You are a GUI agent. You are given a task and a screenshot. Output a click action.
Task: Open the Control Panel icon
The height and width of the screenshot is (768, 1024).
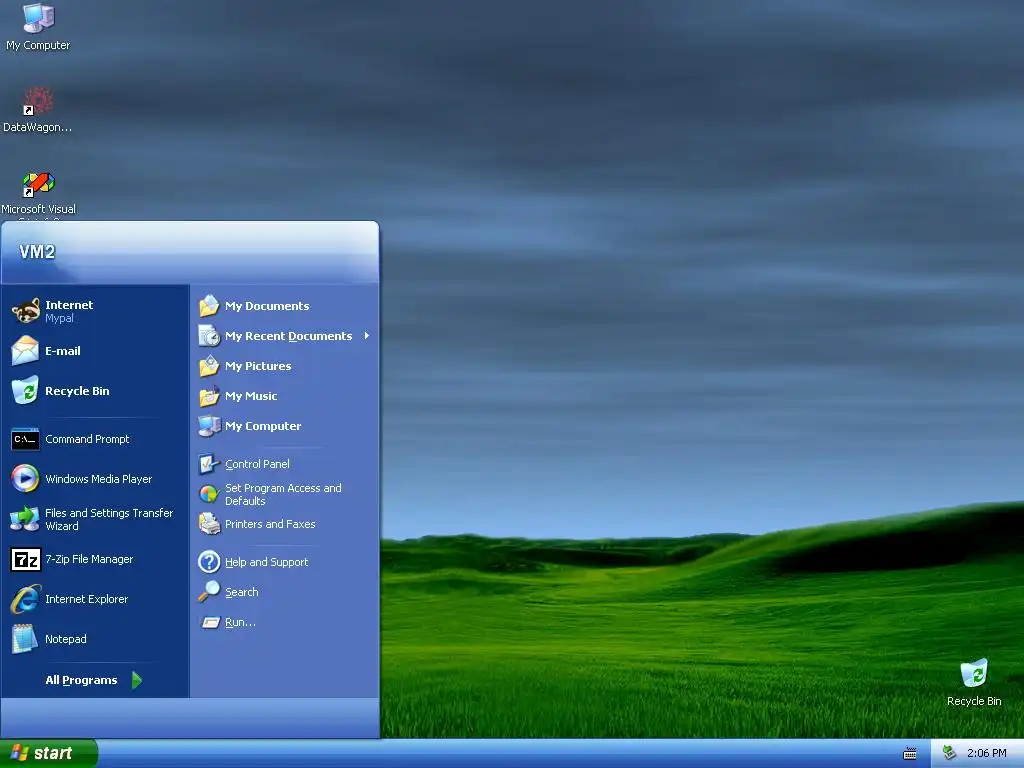tap(209, 464)
